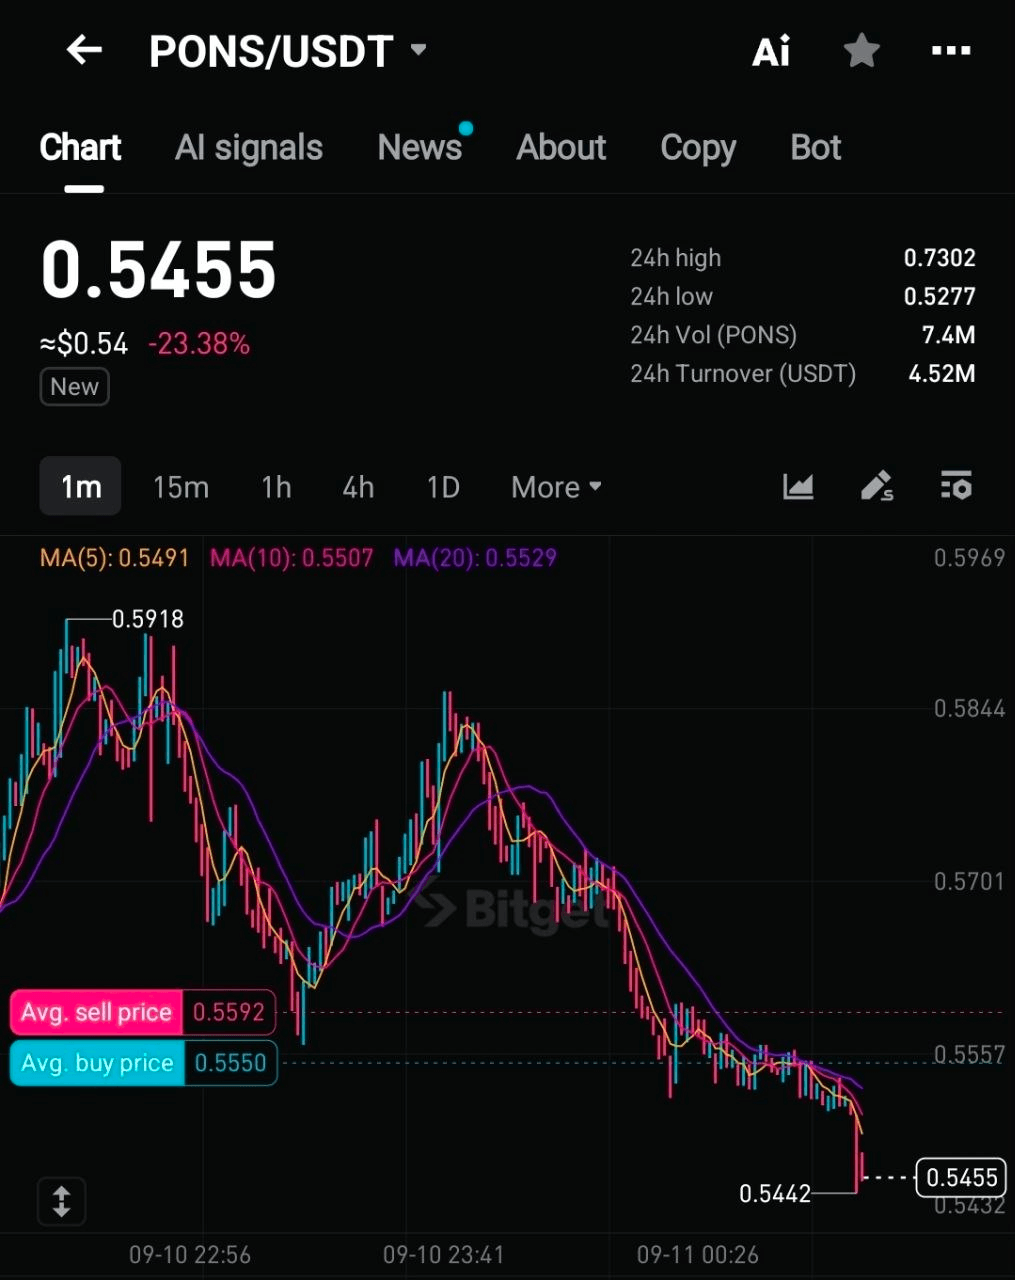
Task: Tap the ≈$0.54 fiat price
Action: 84,344
